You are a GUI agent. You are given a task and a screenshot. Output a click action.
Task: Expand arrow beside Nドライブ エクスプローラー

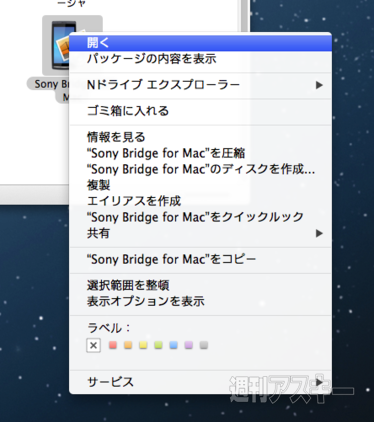pos(319,85)
